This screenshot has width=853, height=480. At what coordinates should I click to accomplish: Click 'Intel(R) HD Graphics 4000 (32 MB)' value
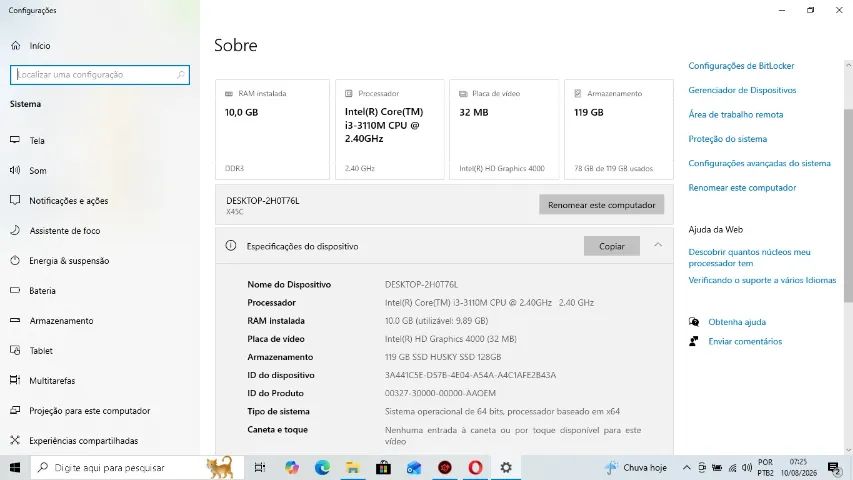[450, 339]
